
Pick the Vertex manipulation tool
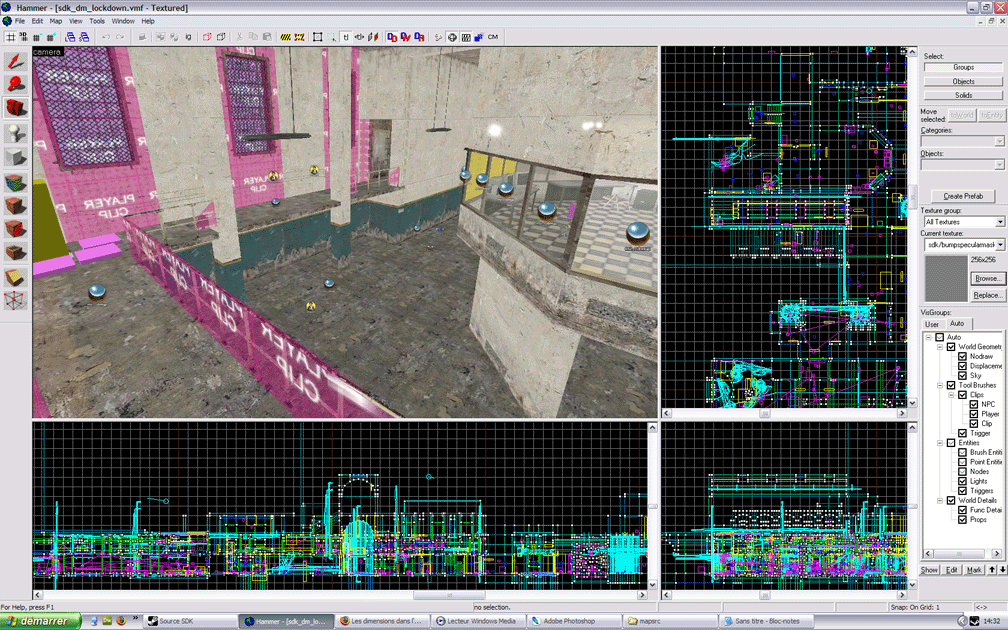pyautogui.click(x=16, y=300)
